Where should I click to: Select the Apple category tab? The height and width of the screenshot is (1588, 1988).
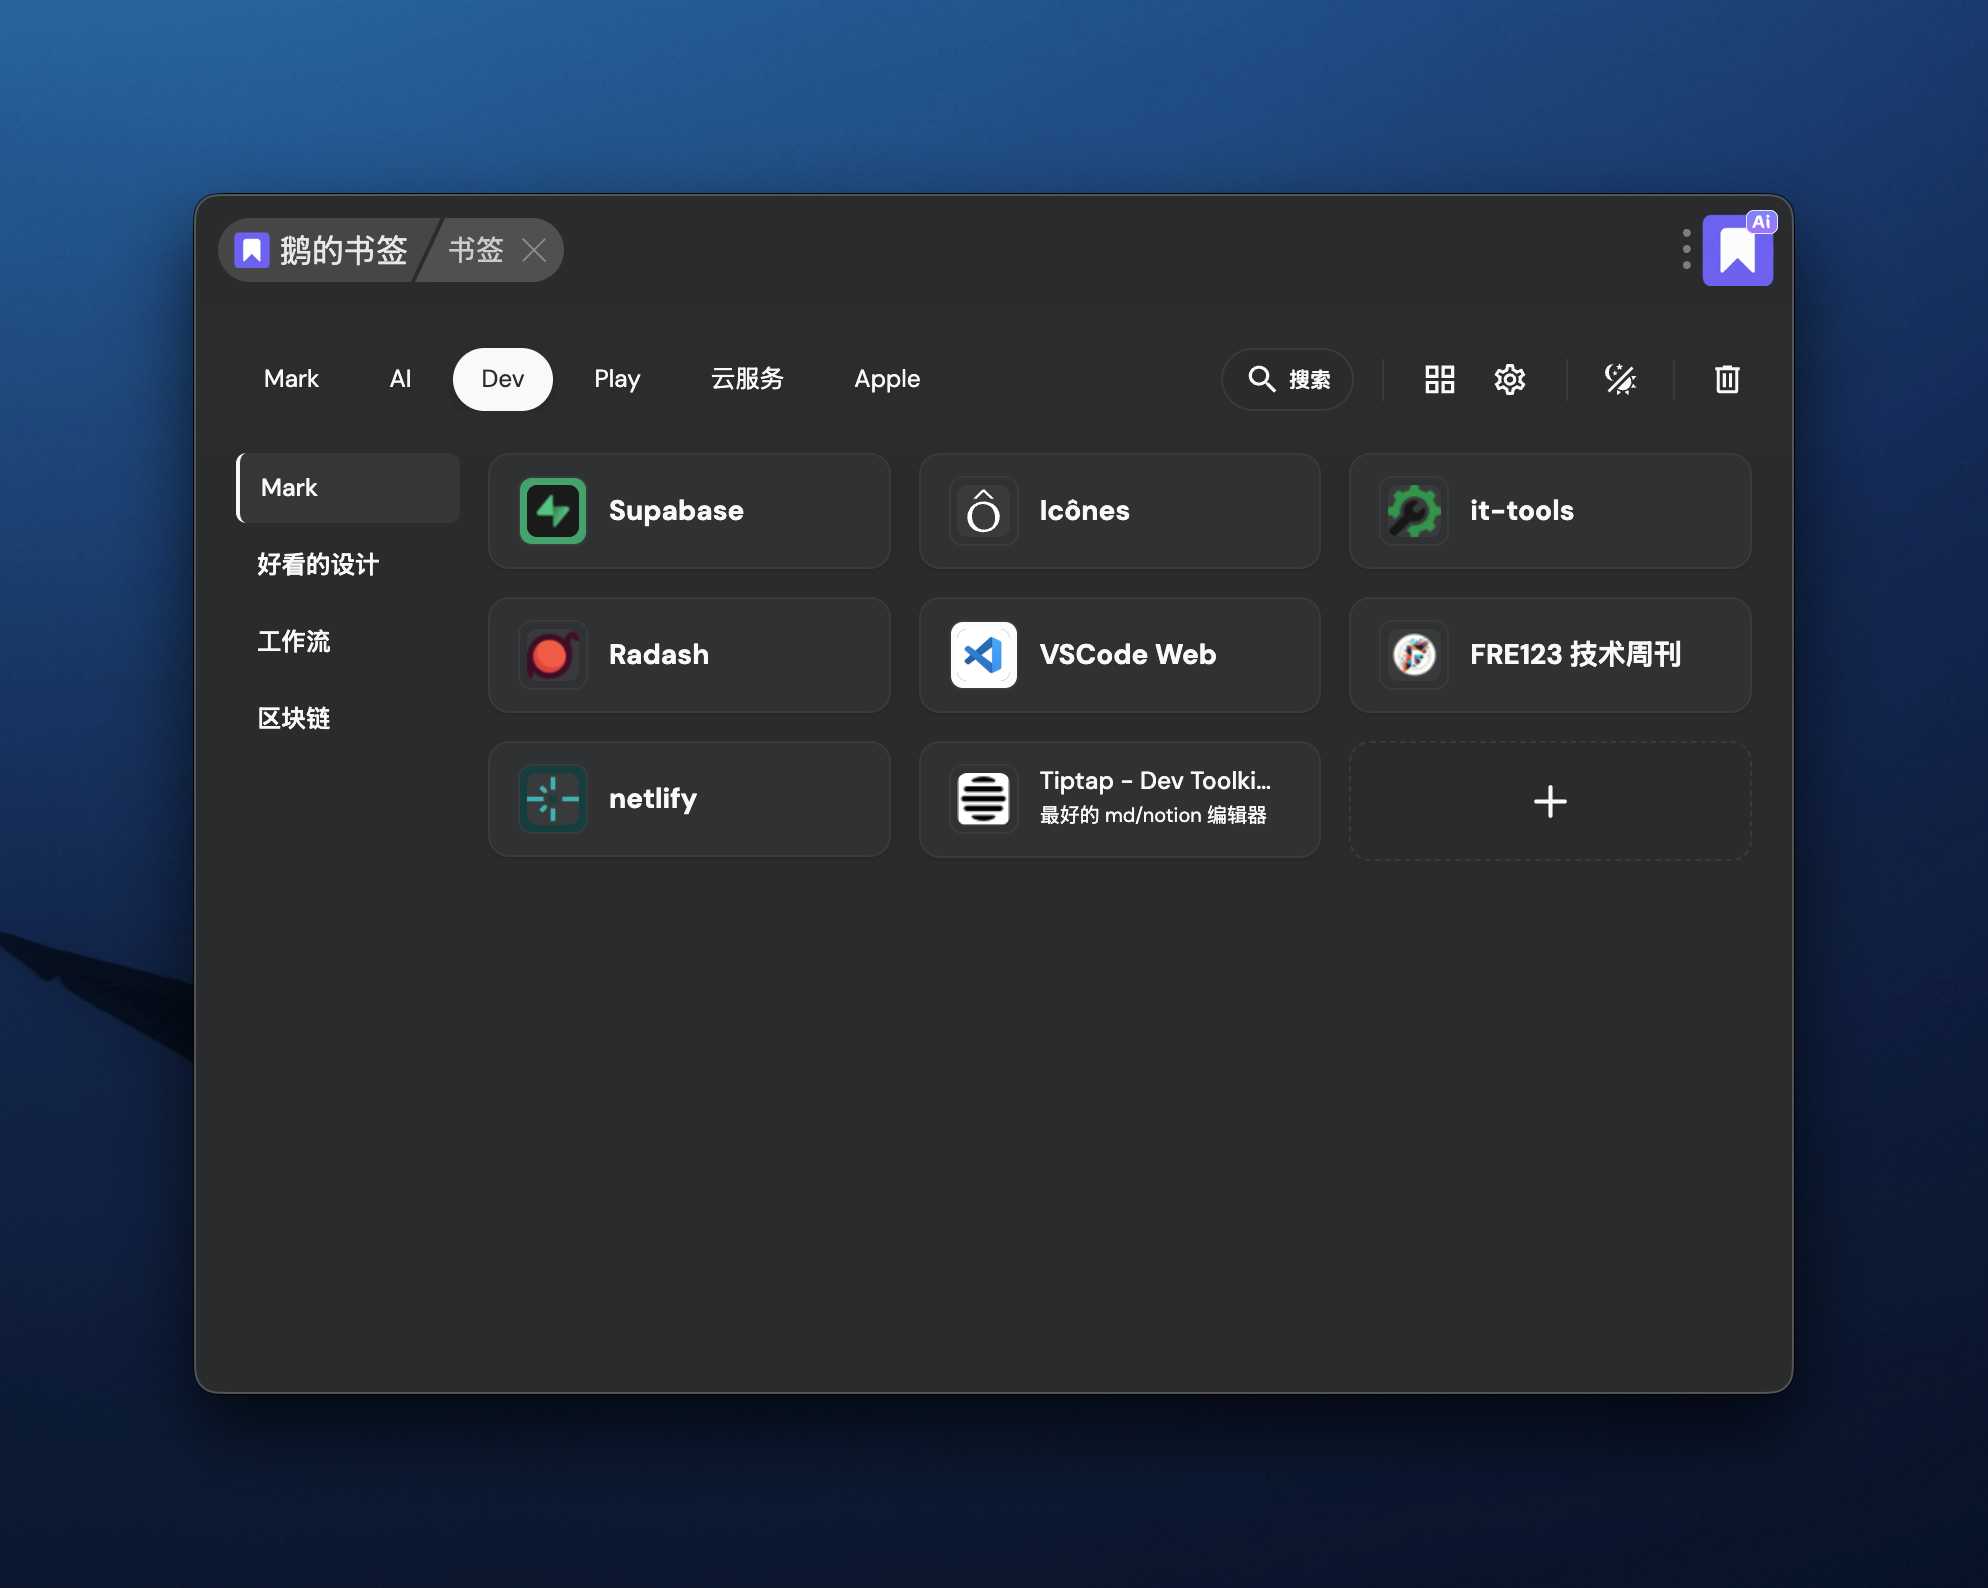[887, 379]
